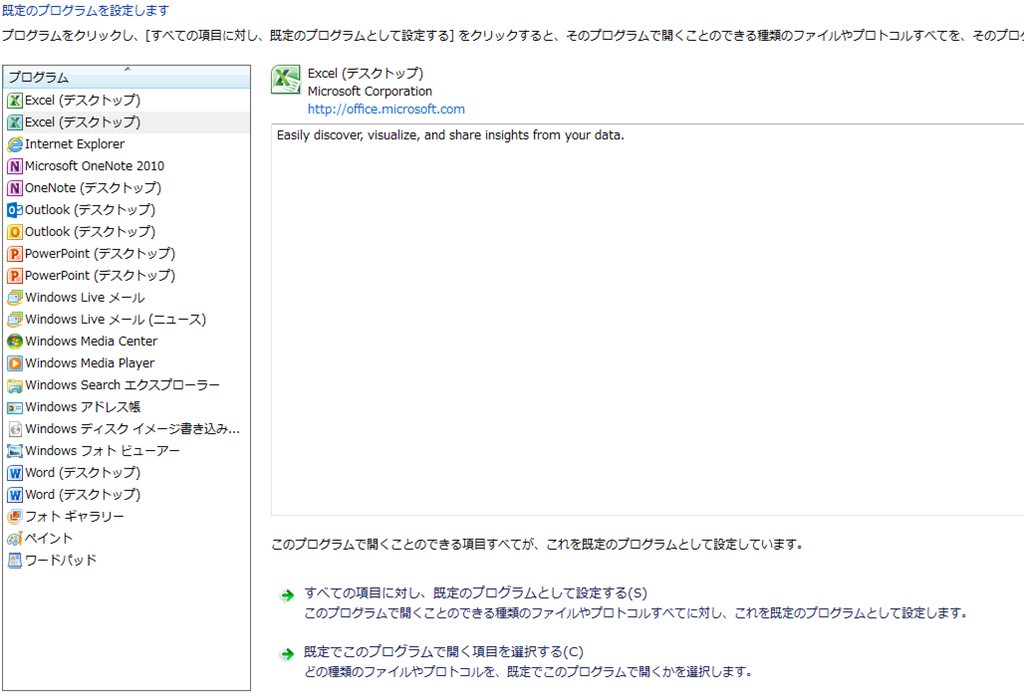The image size is (1024, 699).
Task: Select the Windows Media Player icon
Action: pyautogui.click(x=14, y=363)
